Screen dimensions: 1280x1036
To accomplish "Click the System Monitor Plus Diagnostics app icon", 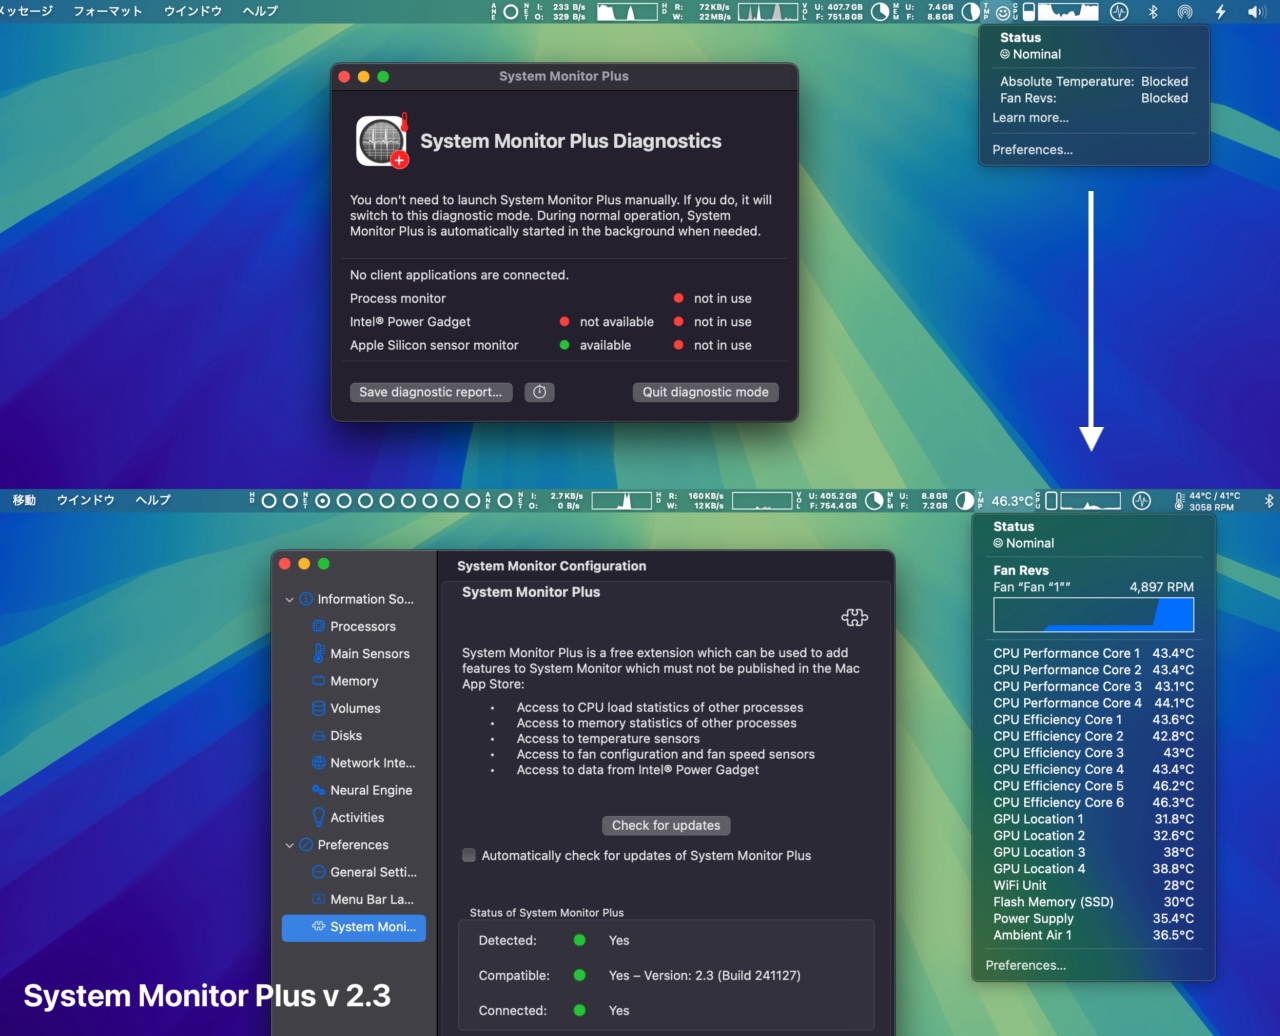I will 382,140.
